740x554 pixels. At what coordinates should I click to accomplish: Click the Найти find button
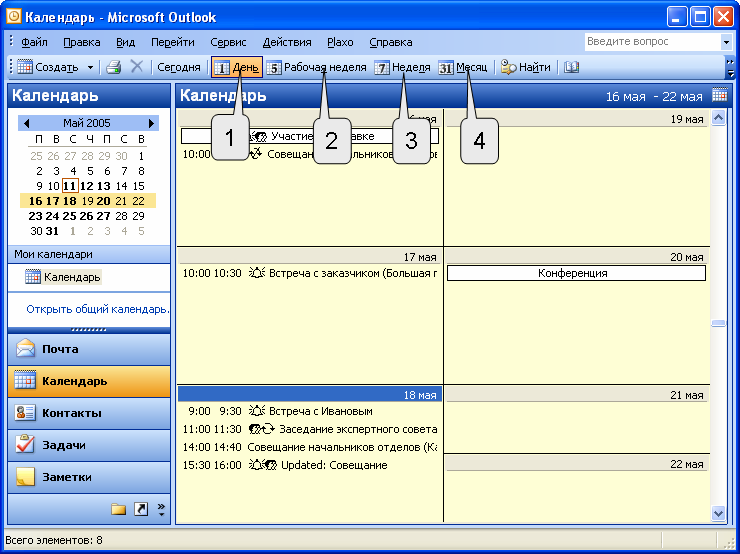526,67
